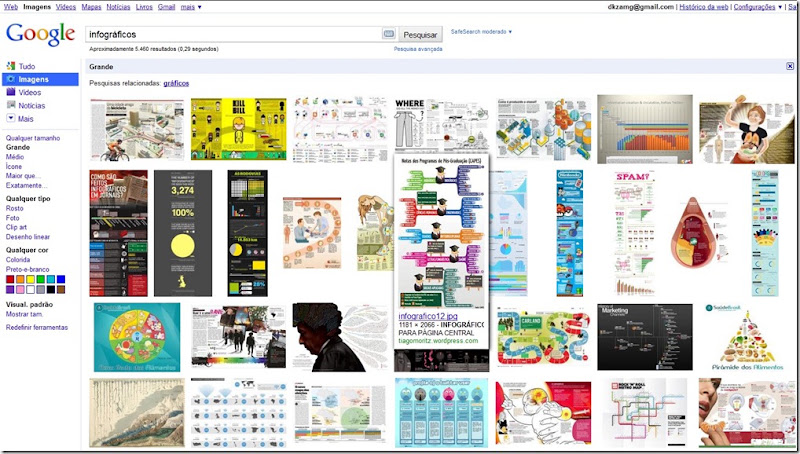This screenshot has width=800, height=454.
Task: Open the Pirâmide dos Alimentos thumbnail
Action: point(747,337)
